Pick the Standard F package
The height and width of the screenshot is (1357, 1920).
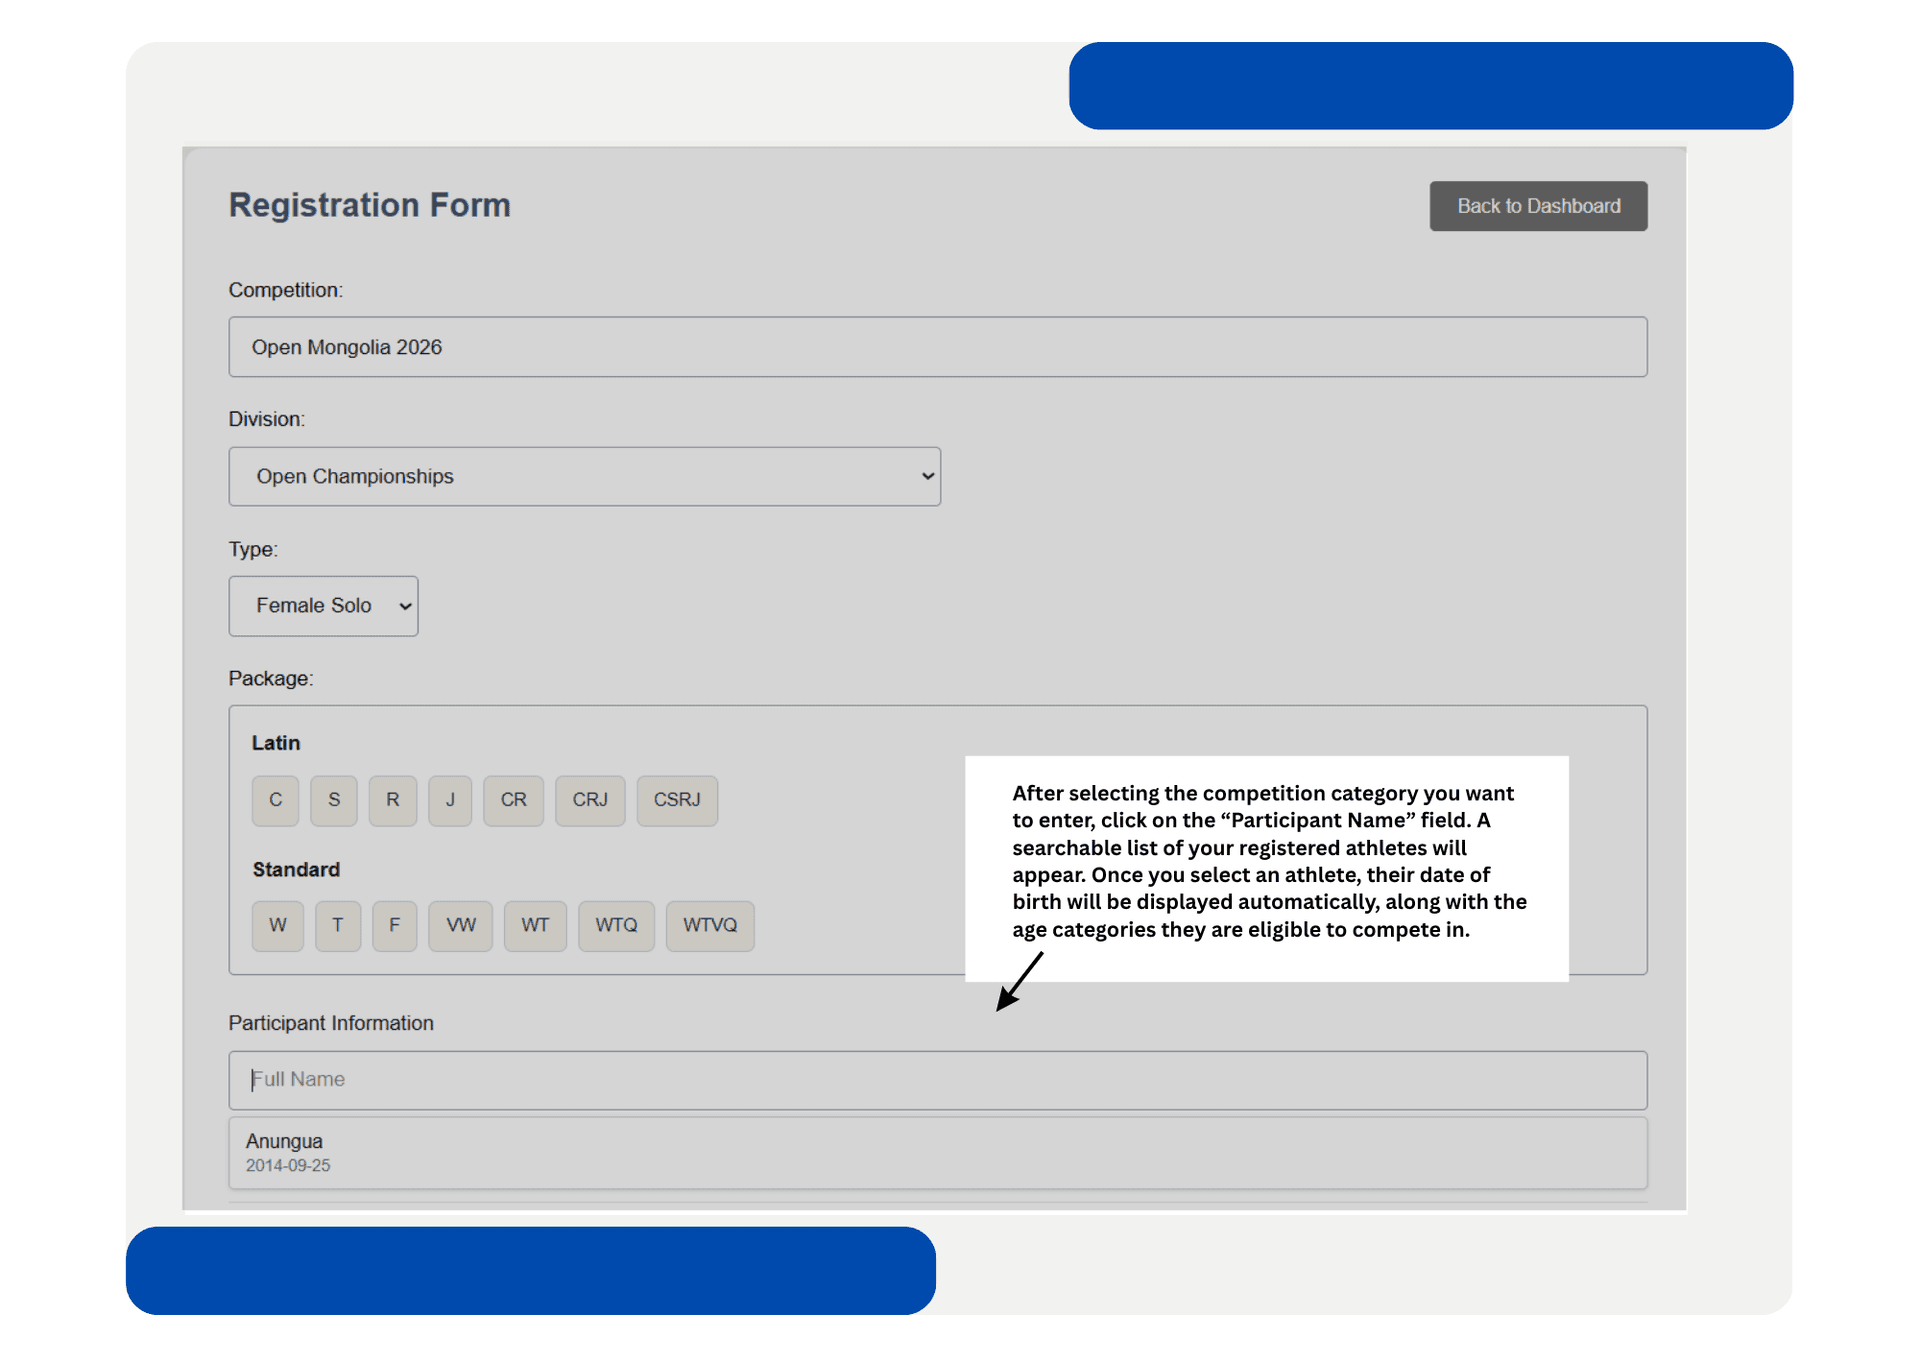pos(394,925)
